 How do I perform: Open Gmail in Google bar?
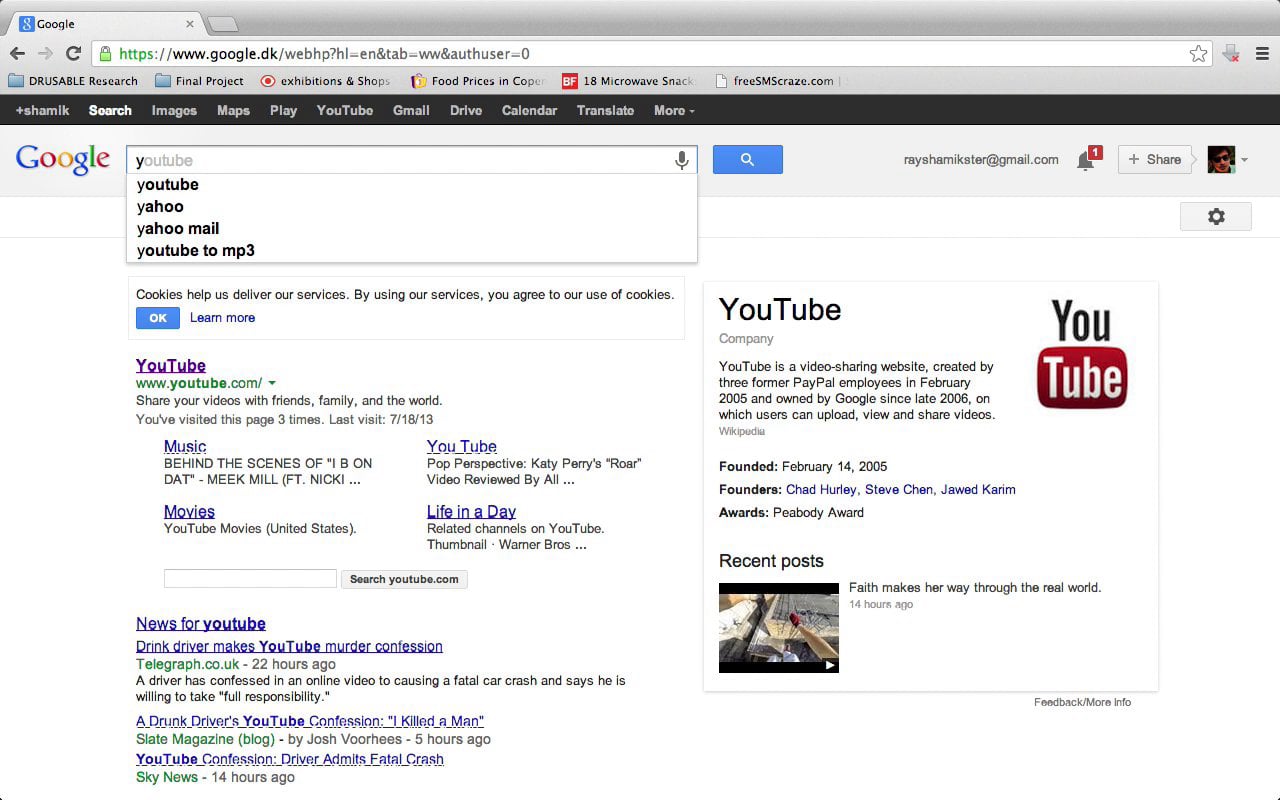(411, 110)
